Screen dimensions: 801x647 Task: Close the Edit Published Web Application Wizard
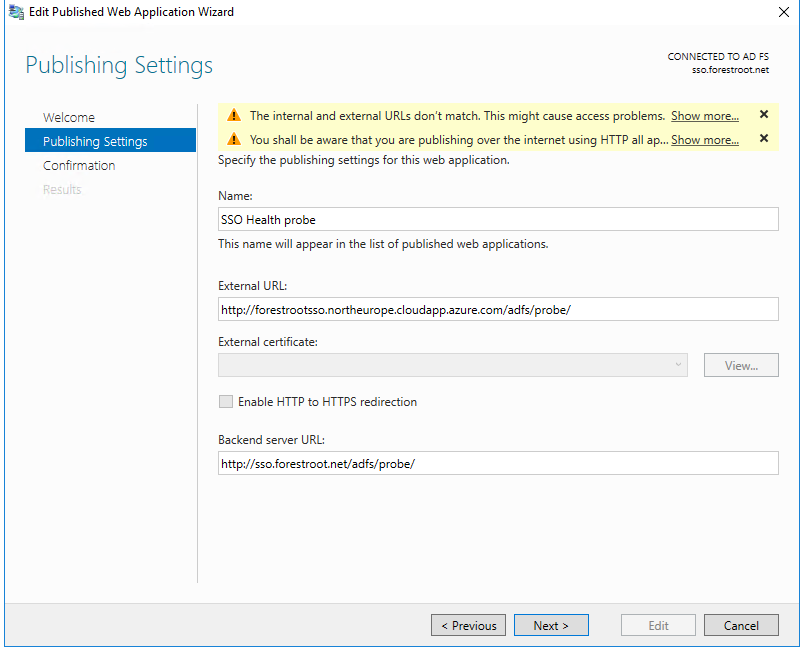click(784, 12)
